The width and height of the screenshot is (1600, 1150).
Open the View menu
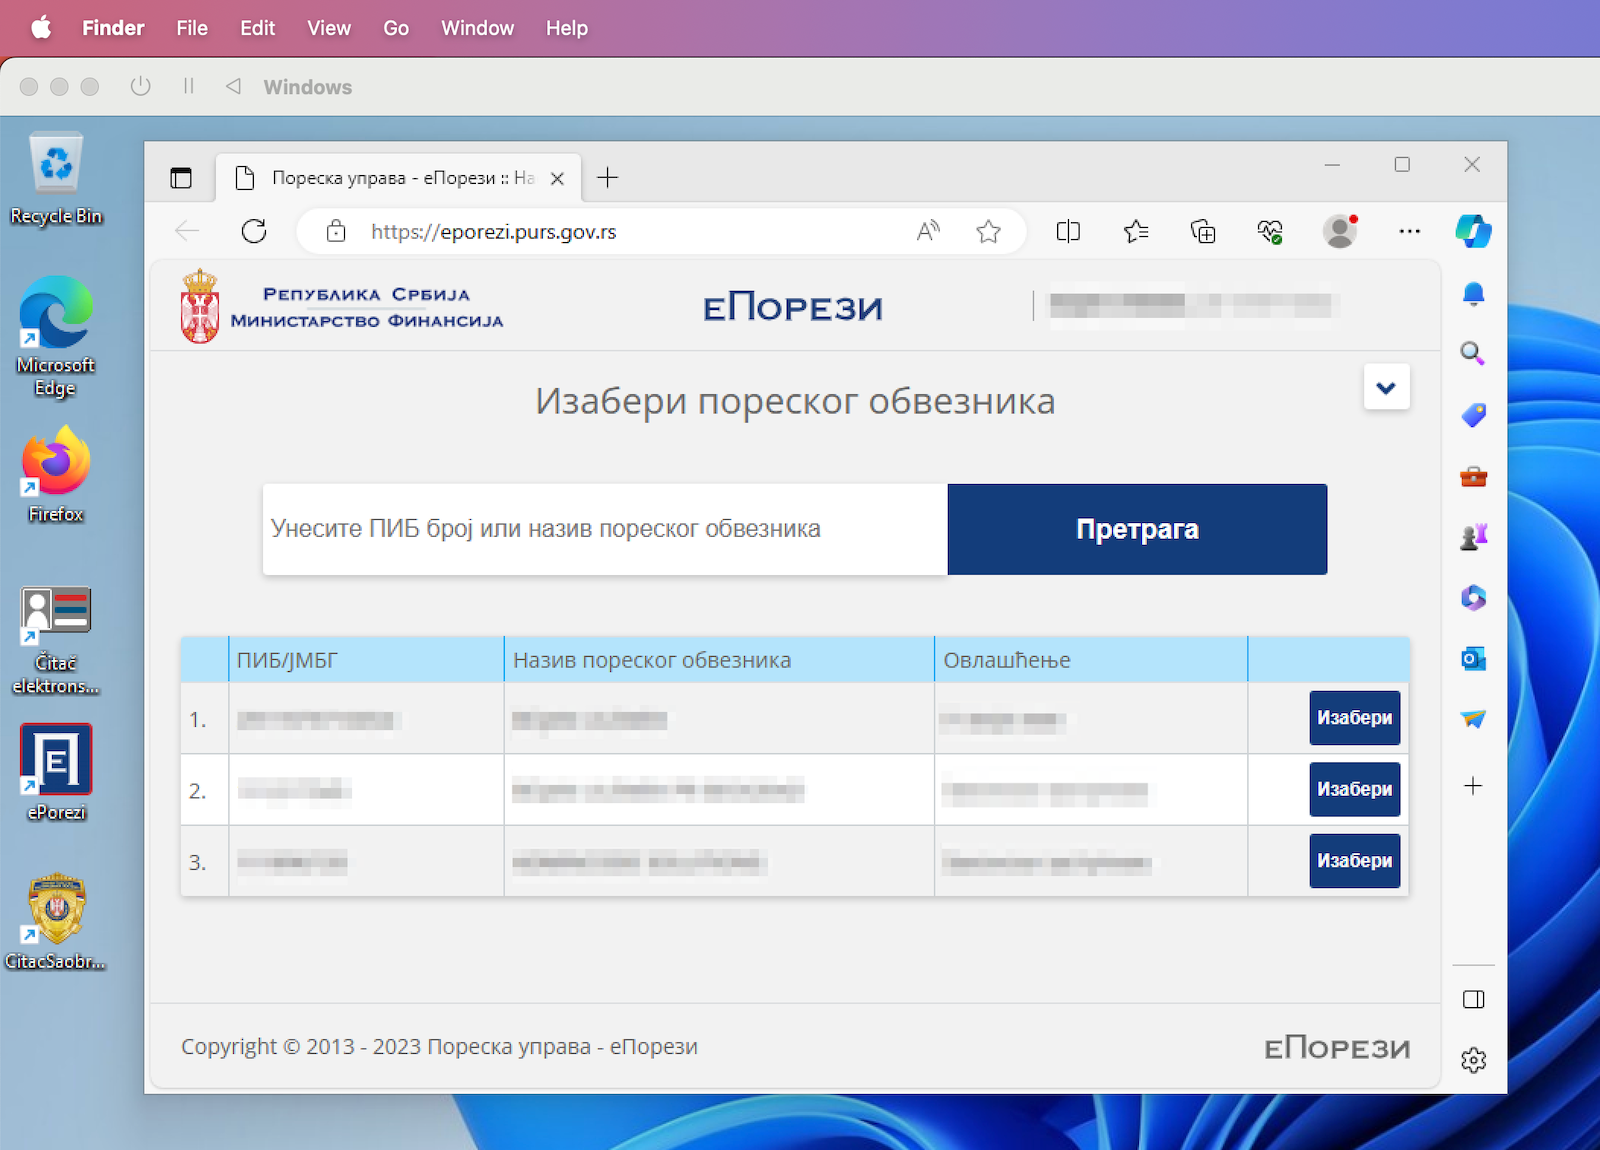tap(329, 28)
